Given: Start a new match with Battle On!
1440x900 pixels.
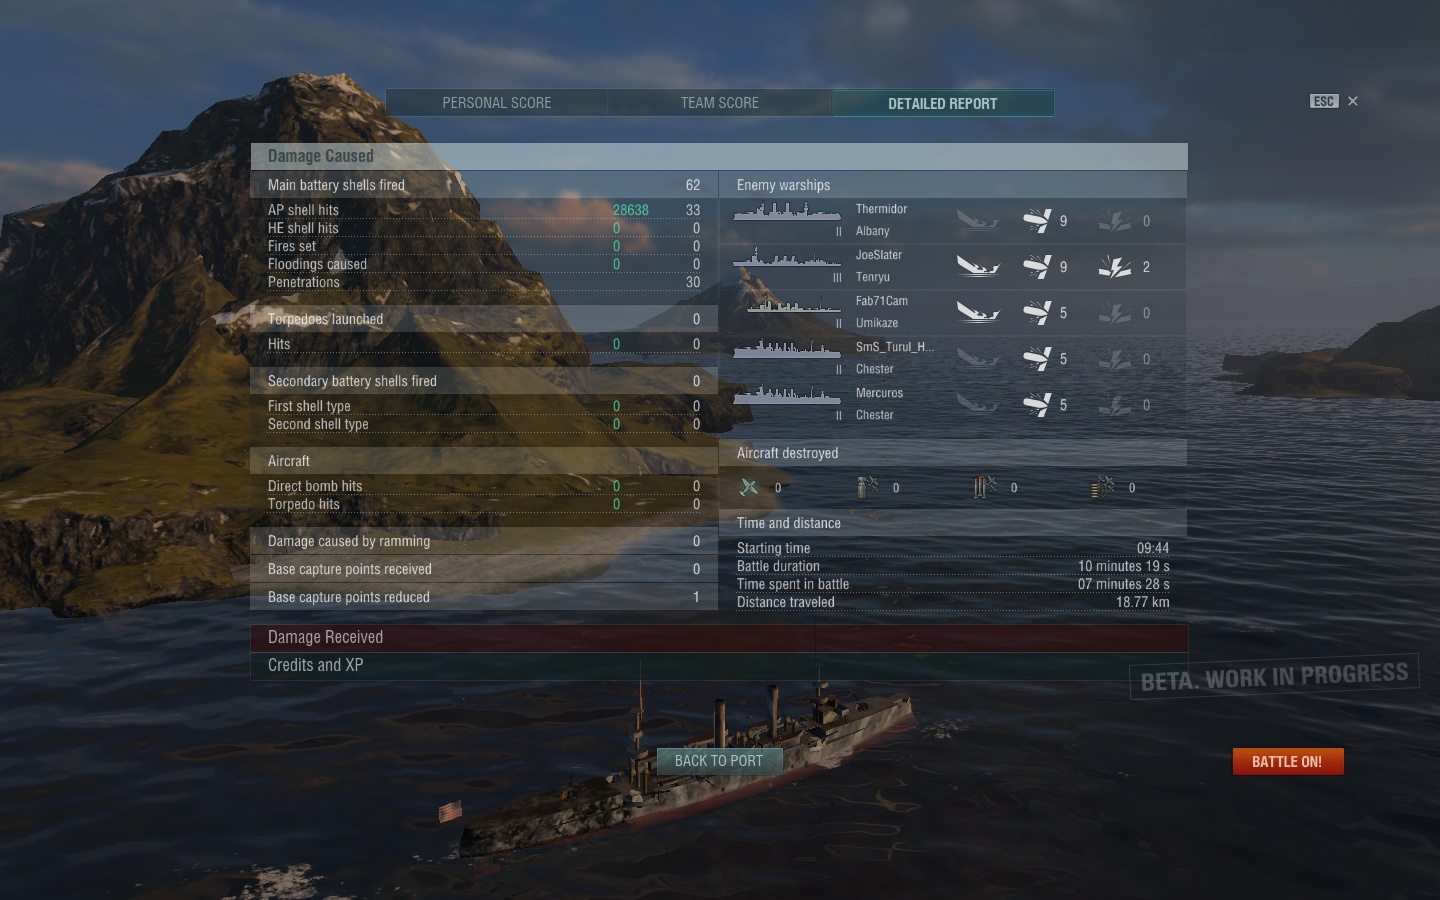Looking at the screenshot, I should click(x=1287, y=762).
